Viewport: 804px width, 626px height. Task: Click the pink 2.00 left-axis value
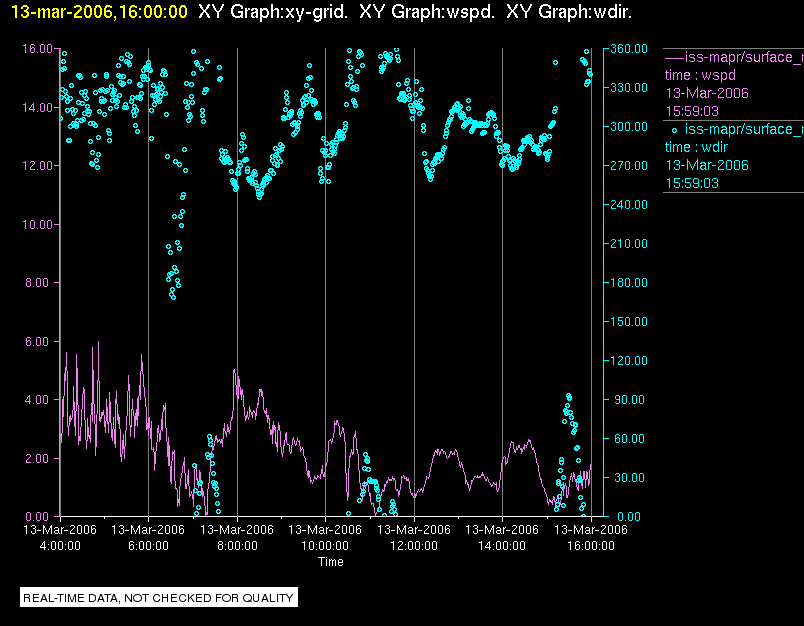coord(39,458)
